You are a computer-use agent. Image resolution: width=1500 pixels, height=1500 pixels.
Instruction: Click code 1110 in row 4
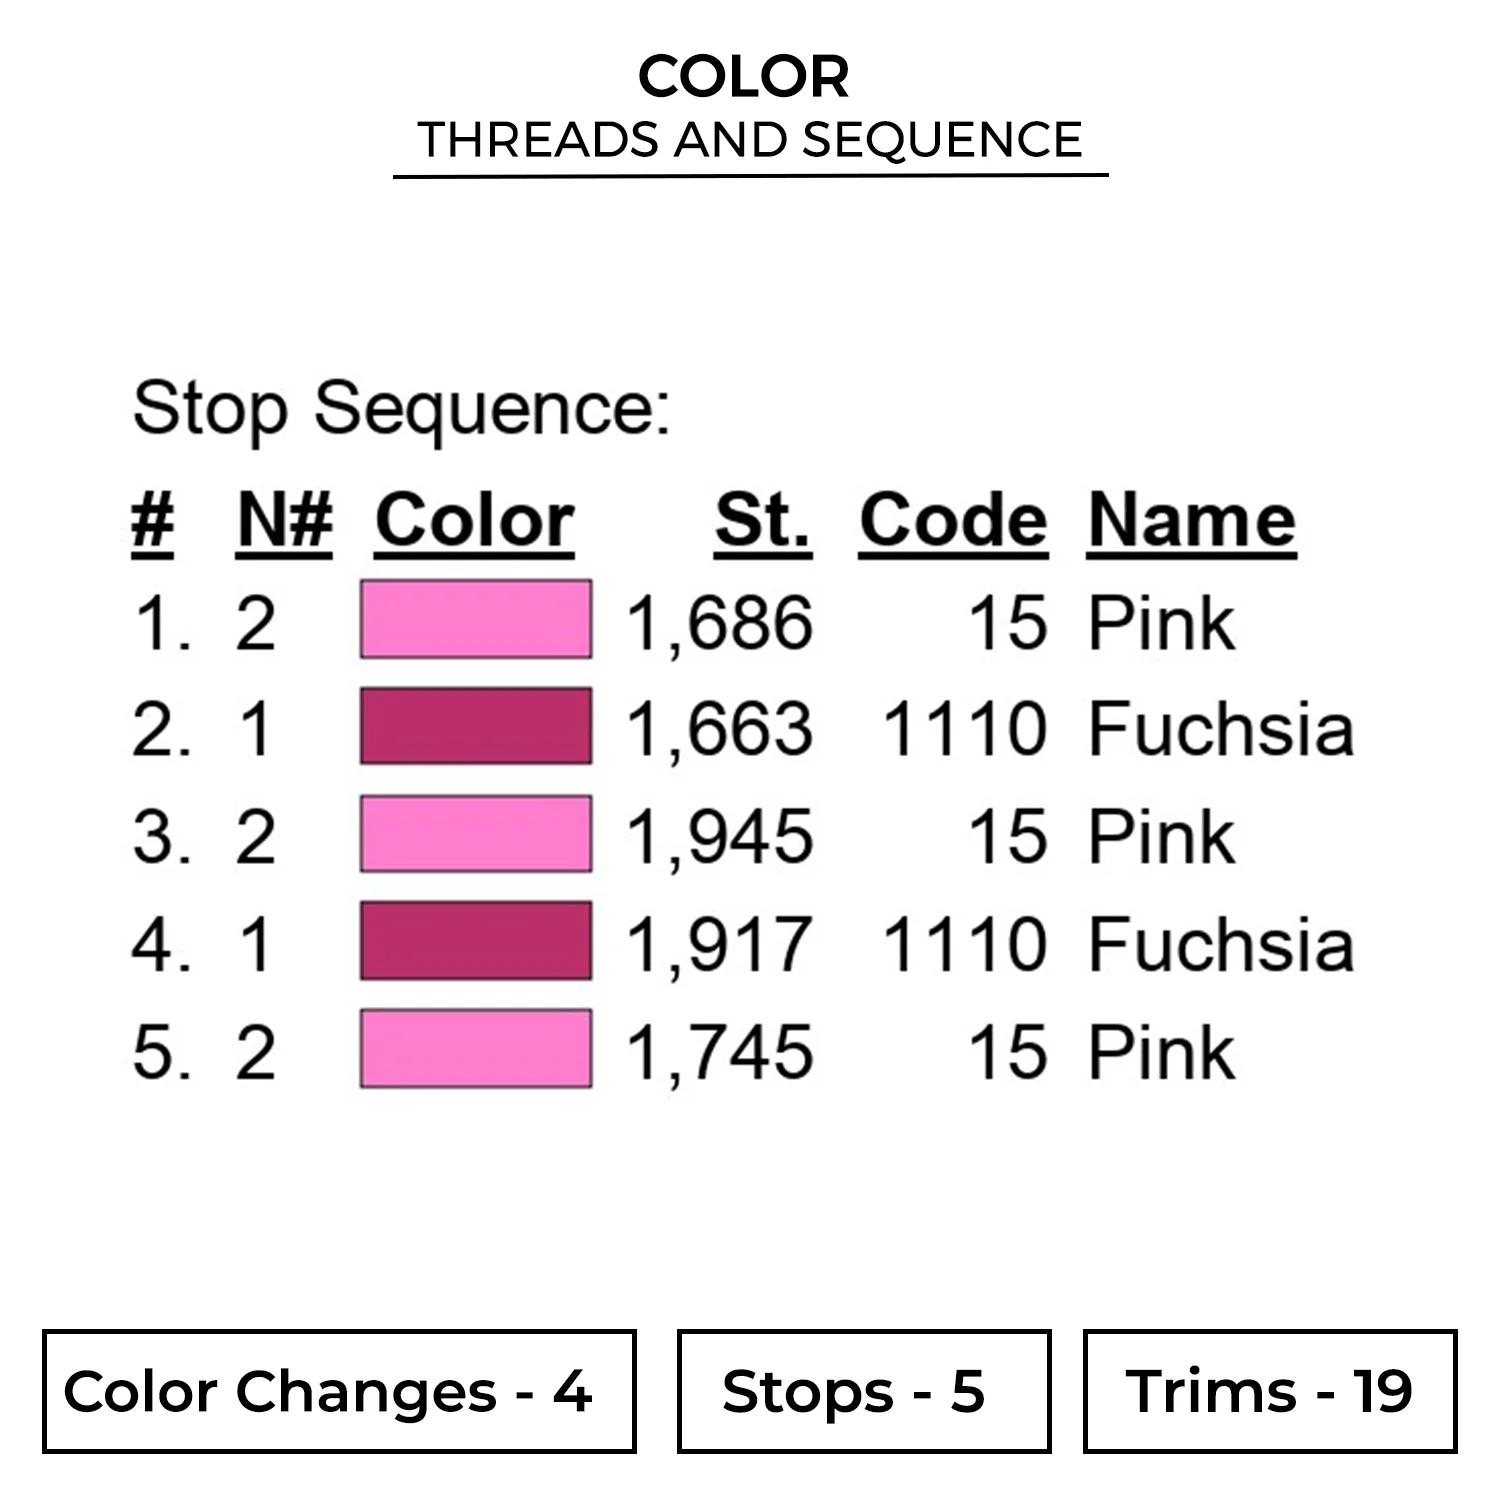(964, 945)
